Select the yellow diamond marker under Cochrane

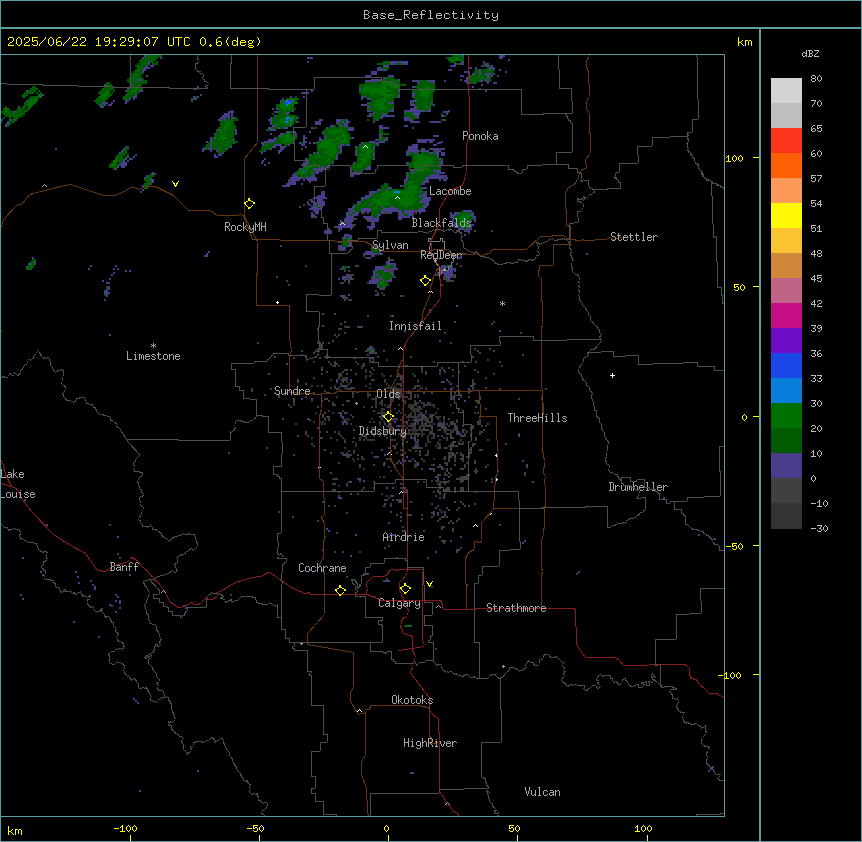[340, 590]
